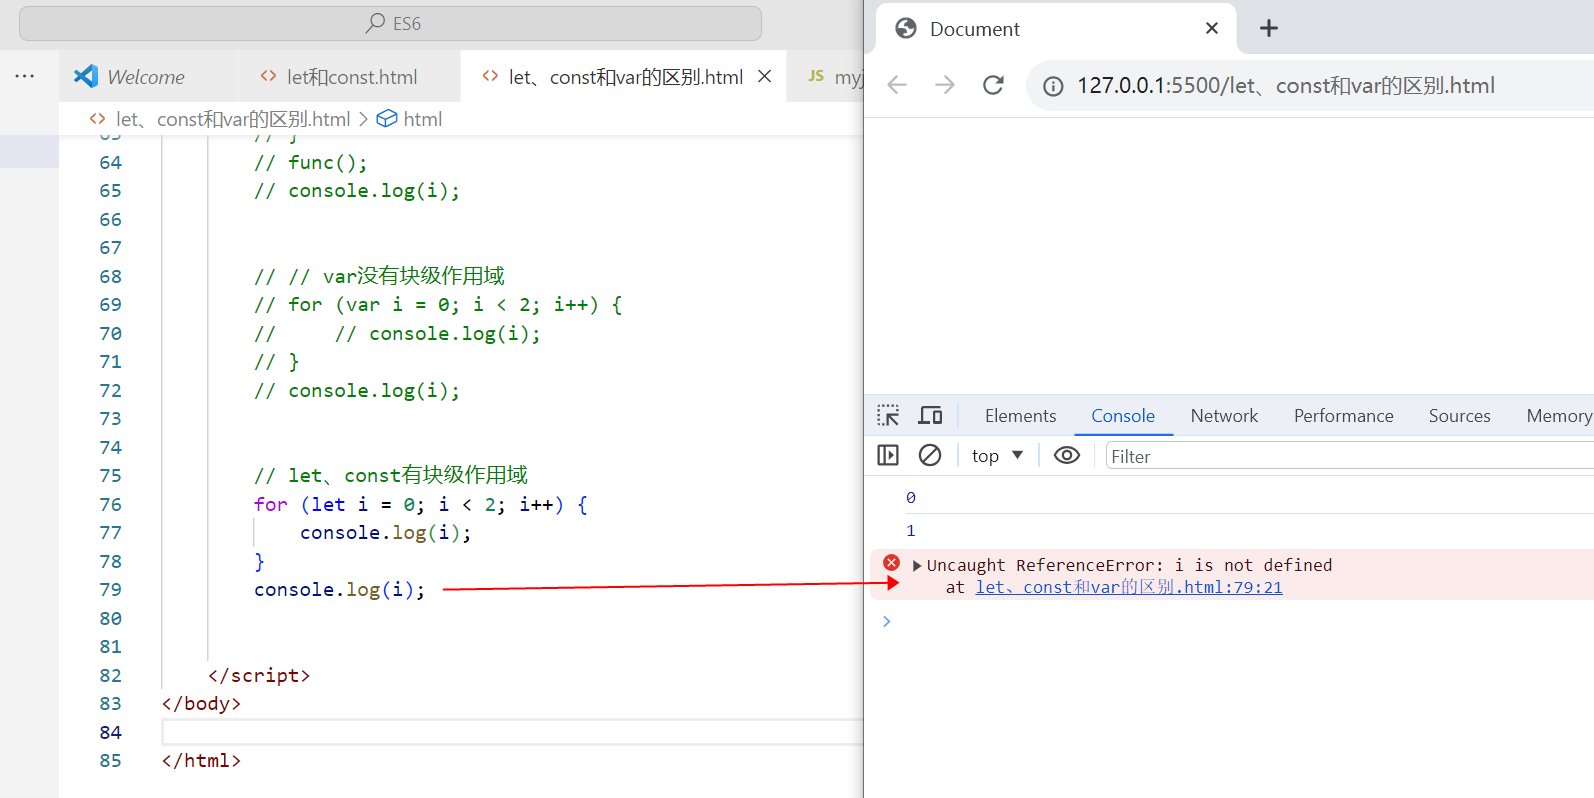Activate the DevTools inspect element picker
This screenshot has height=798, width=1594.
888,415
